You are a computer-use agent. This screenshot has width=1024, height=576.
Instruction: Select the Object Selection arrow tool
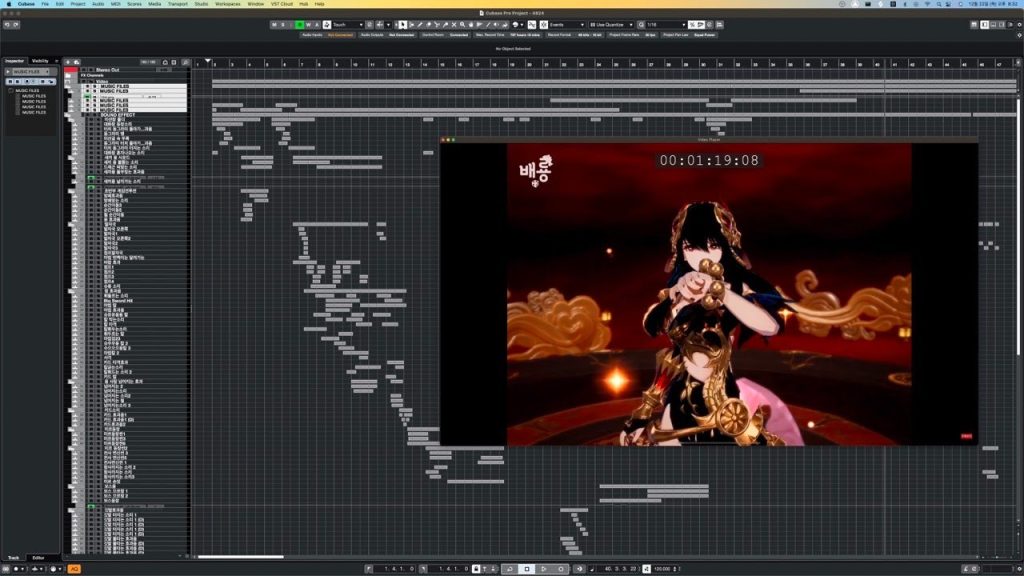(402, 25)
